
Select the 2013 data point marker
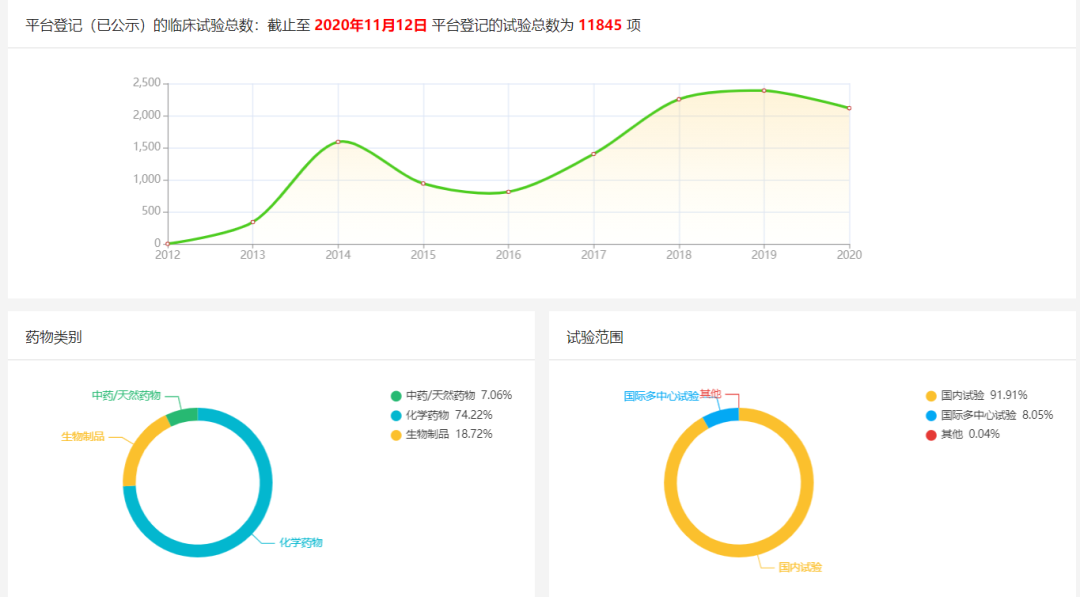coord(253,222)
